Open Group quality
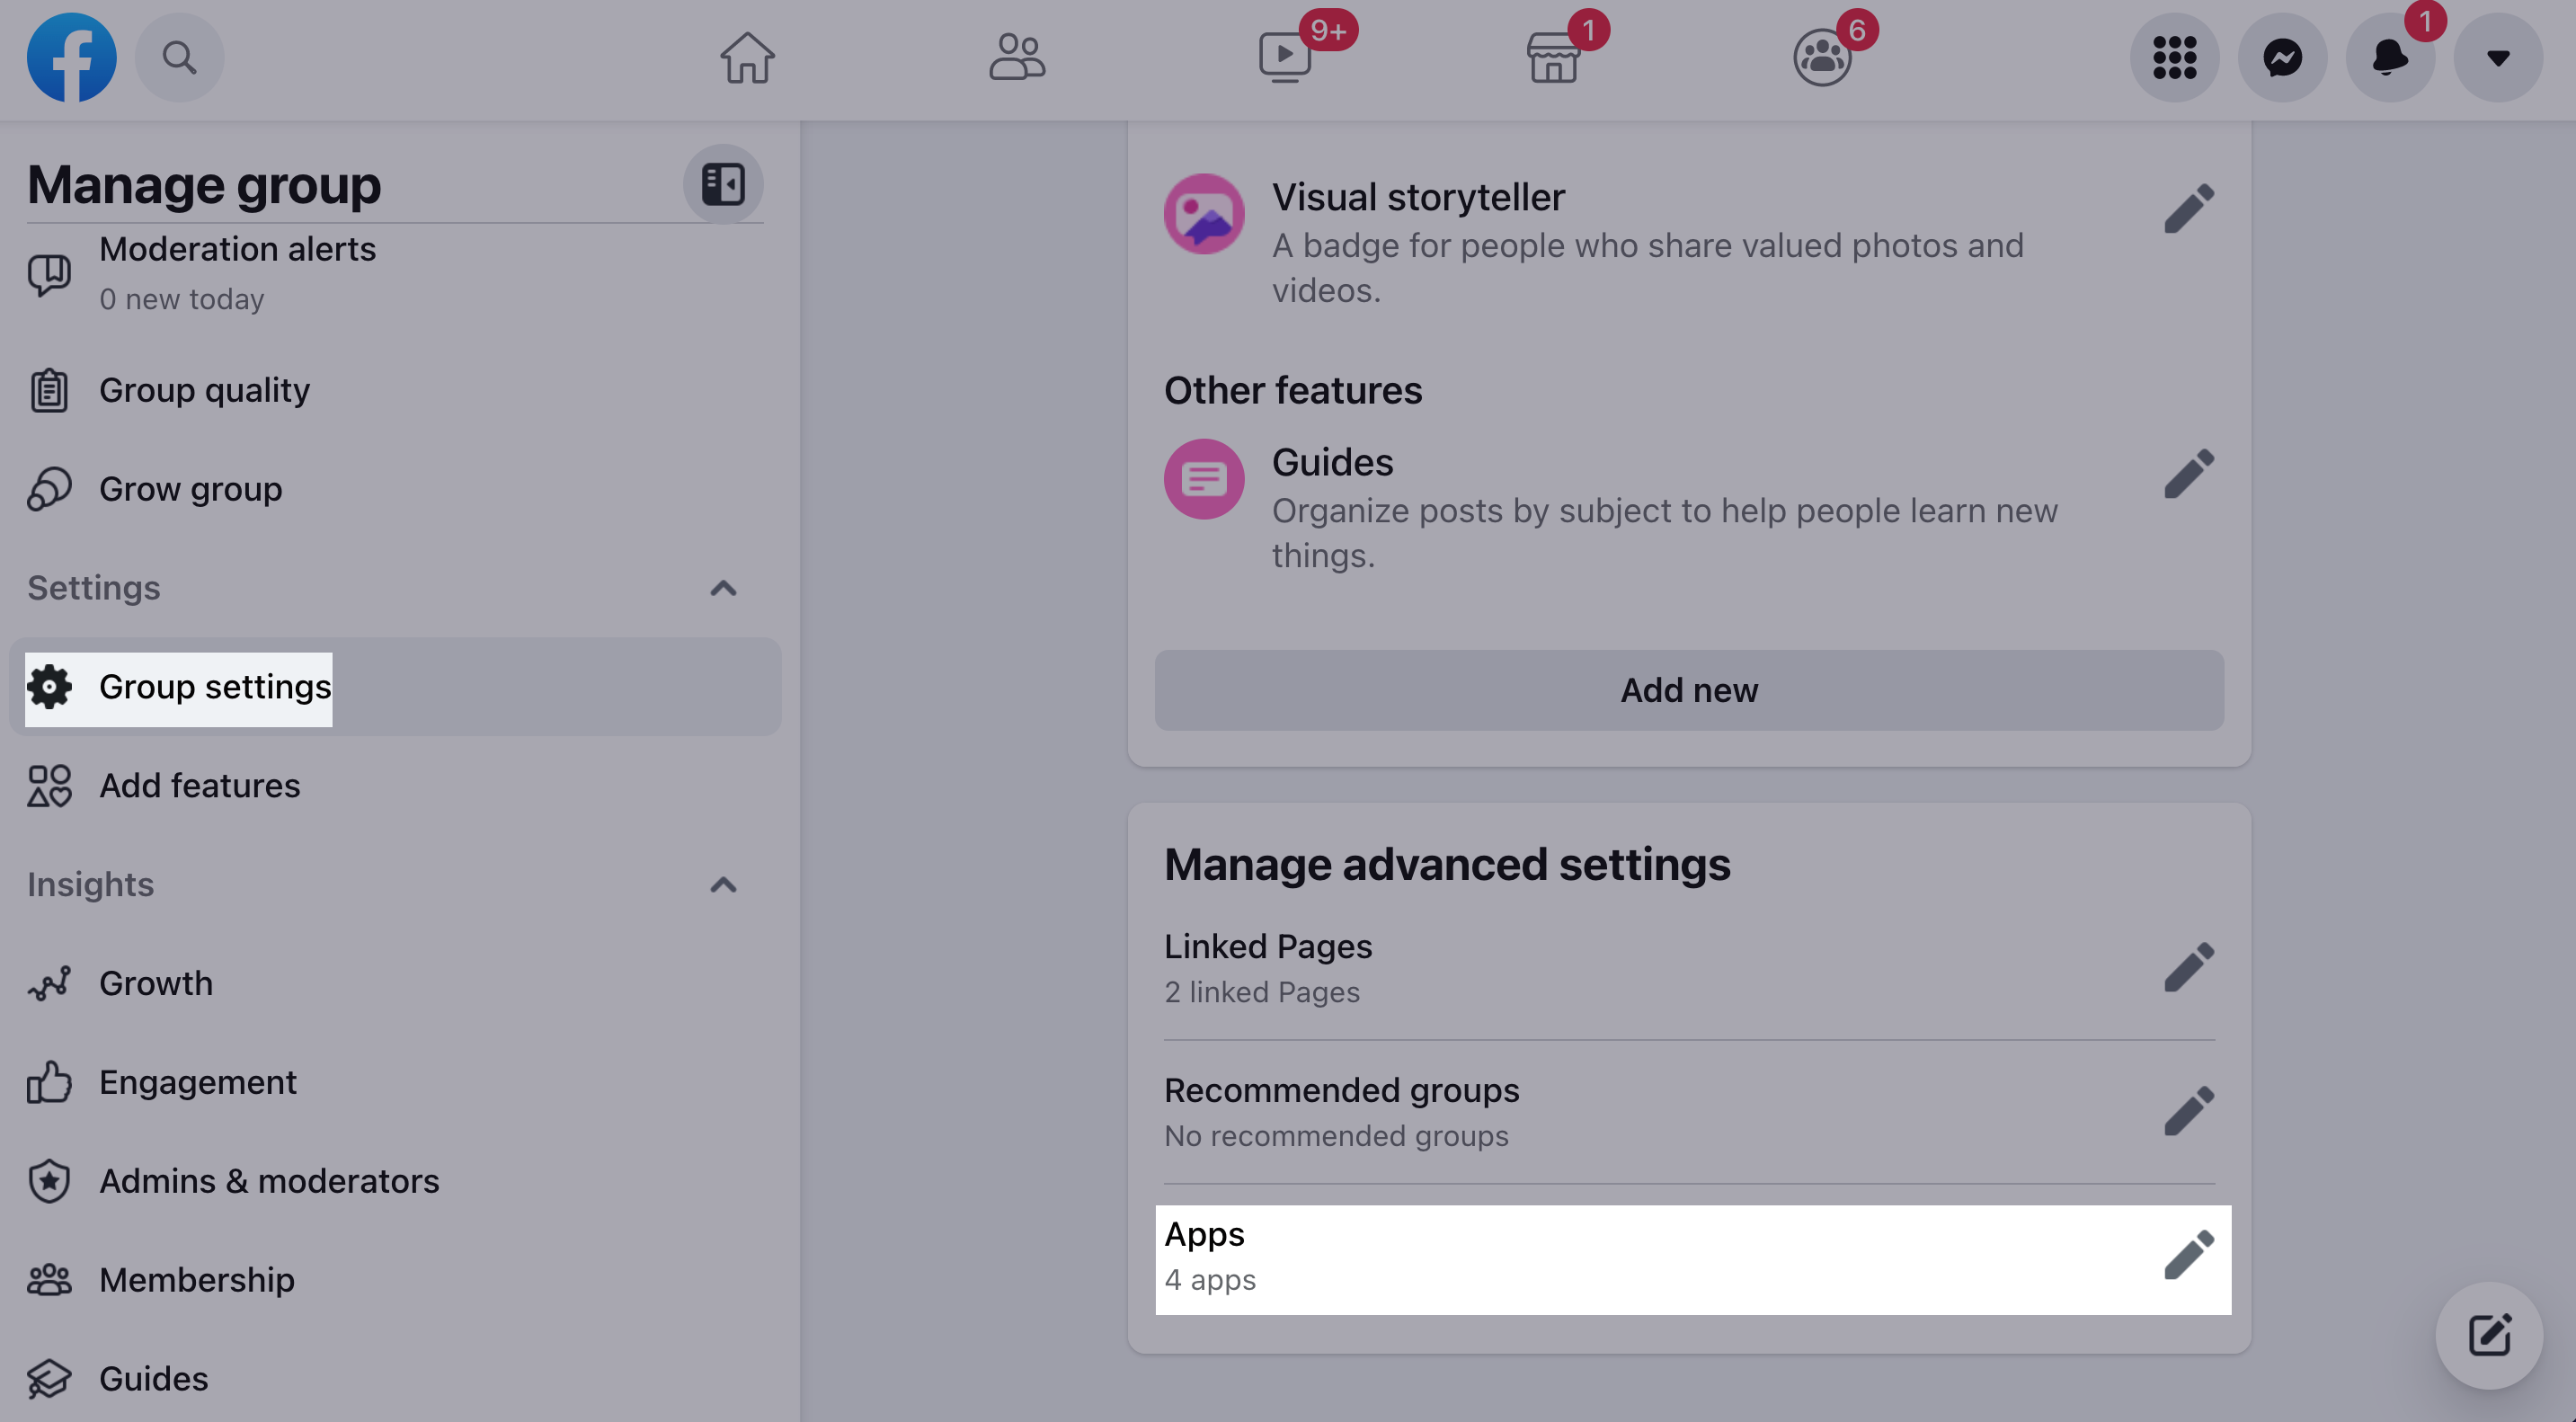2576x1422 pixels. pyautogui.click(x=395, y=390)
